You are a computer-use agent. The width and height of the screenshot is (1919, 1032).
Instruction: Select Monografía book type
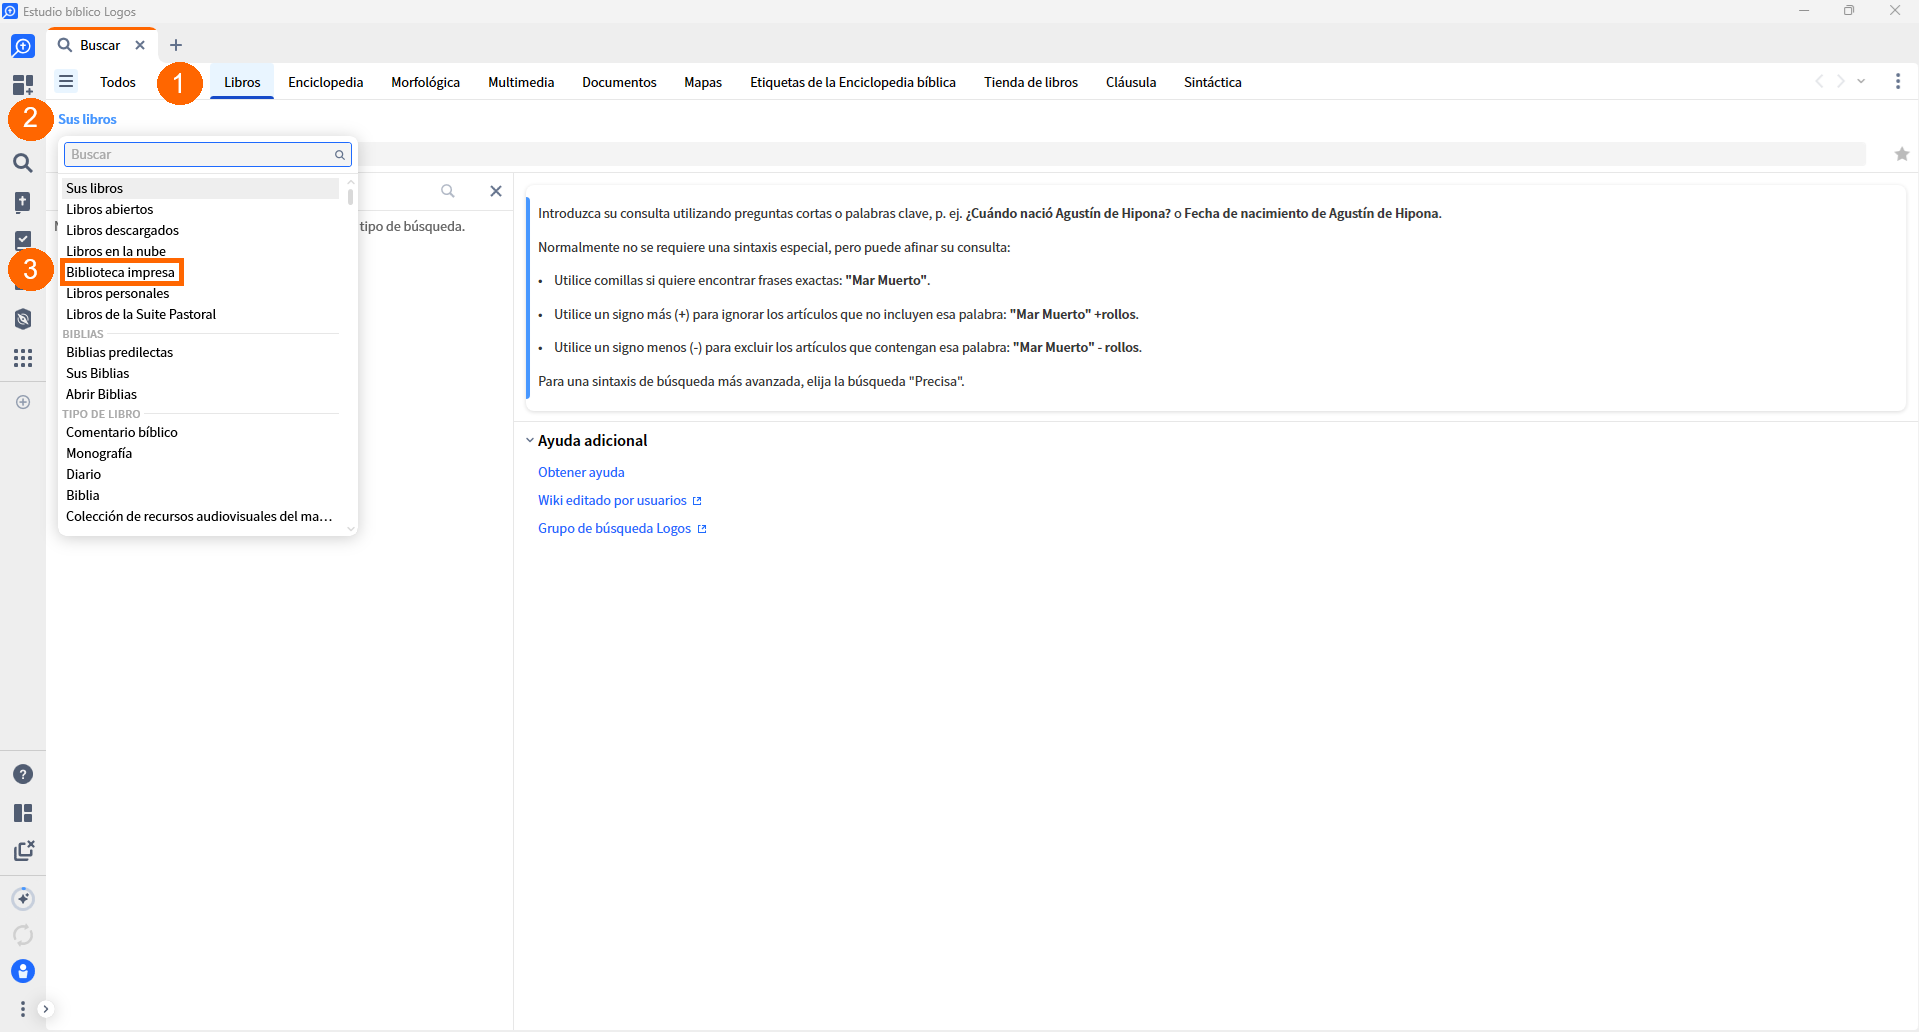coord(200,453)
